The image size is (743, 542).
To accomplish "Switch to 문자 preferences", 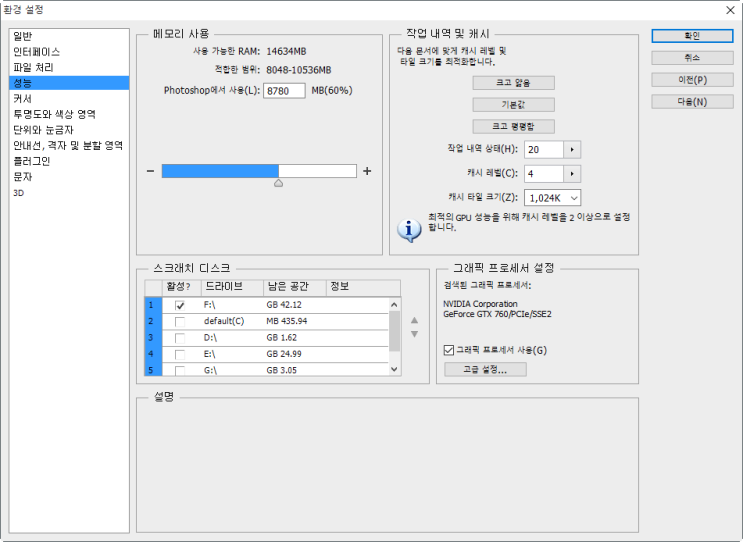I will pos(69,177).
